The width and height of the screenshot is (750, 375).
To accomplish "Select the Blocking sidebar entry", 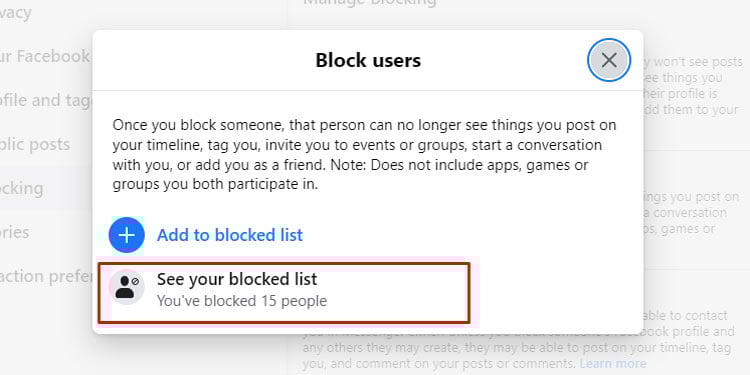I will (x=22, y=188).
